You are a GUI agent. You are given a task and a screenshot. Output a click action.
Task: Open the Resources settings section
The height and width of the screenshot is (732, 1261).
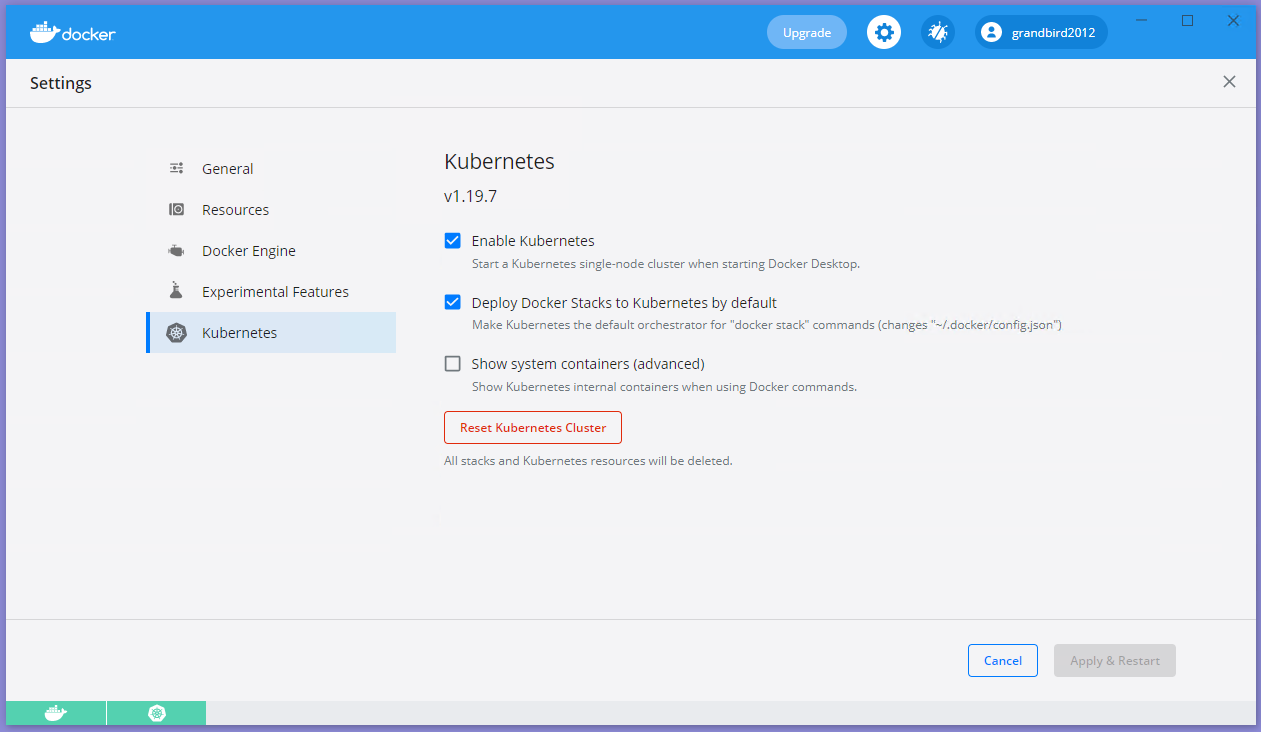coord(271,210)
